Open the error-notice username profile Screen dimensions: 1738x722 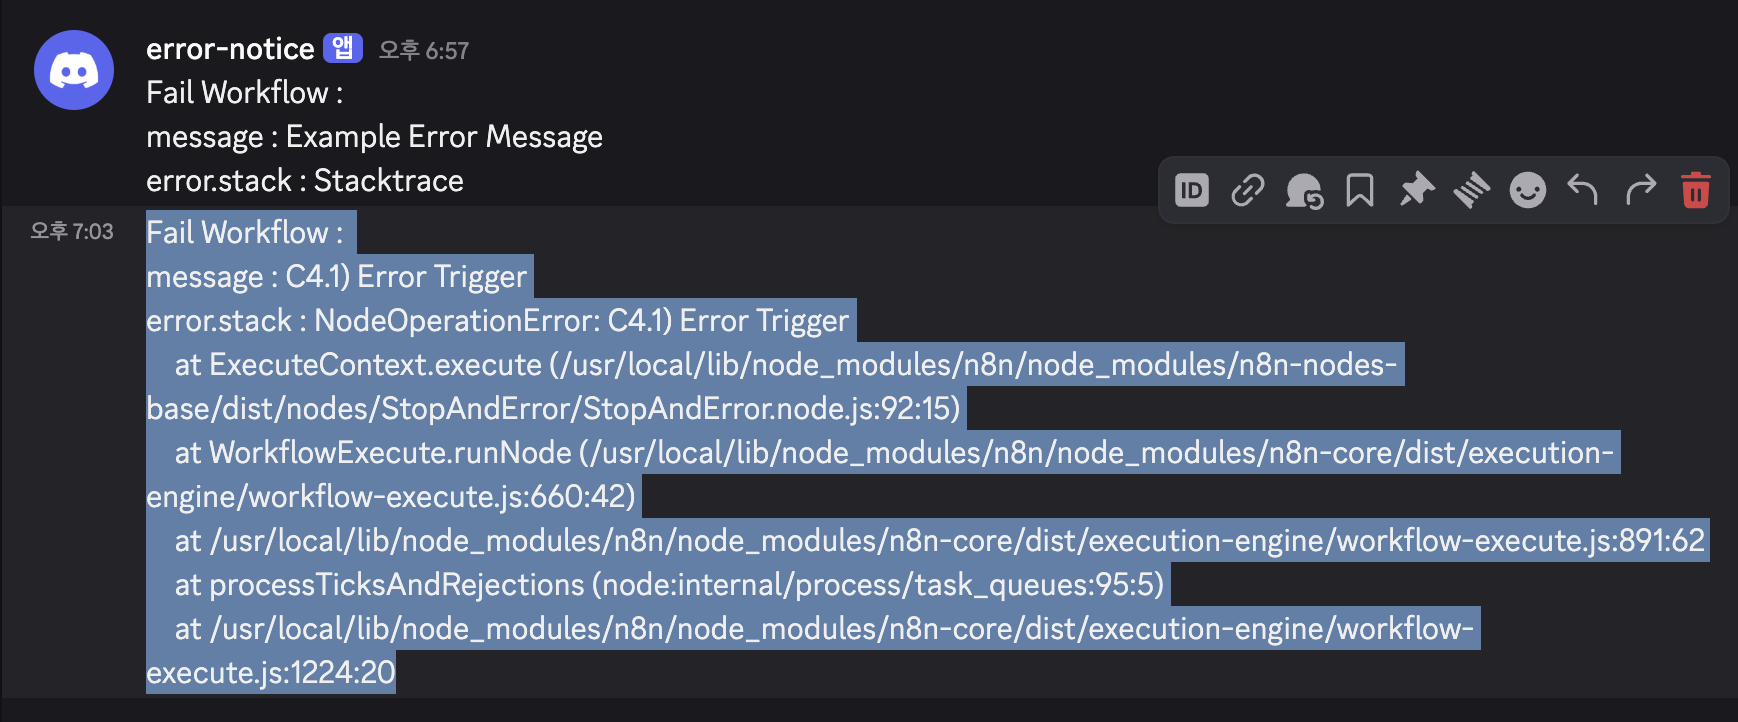[230, 49]
